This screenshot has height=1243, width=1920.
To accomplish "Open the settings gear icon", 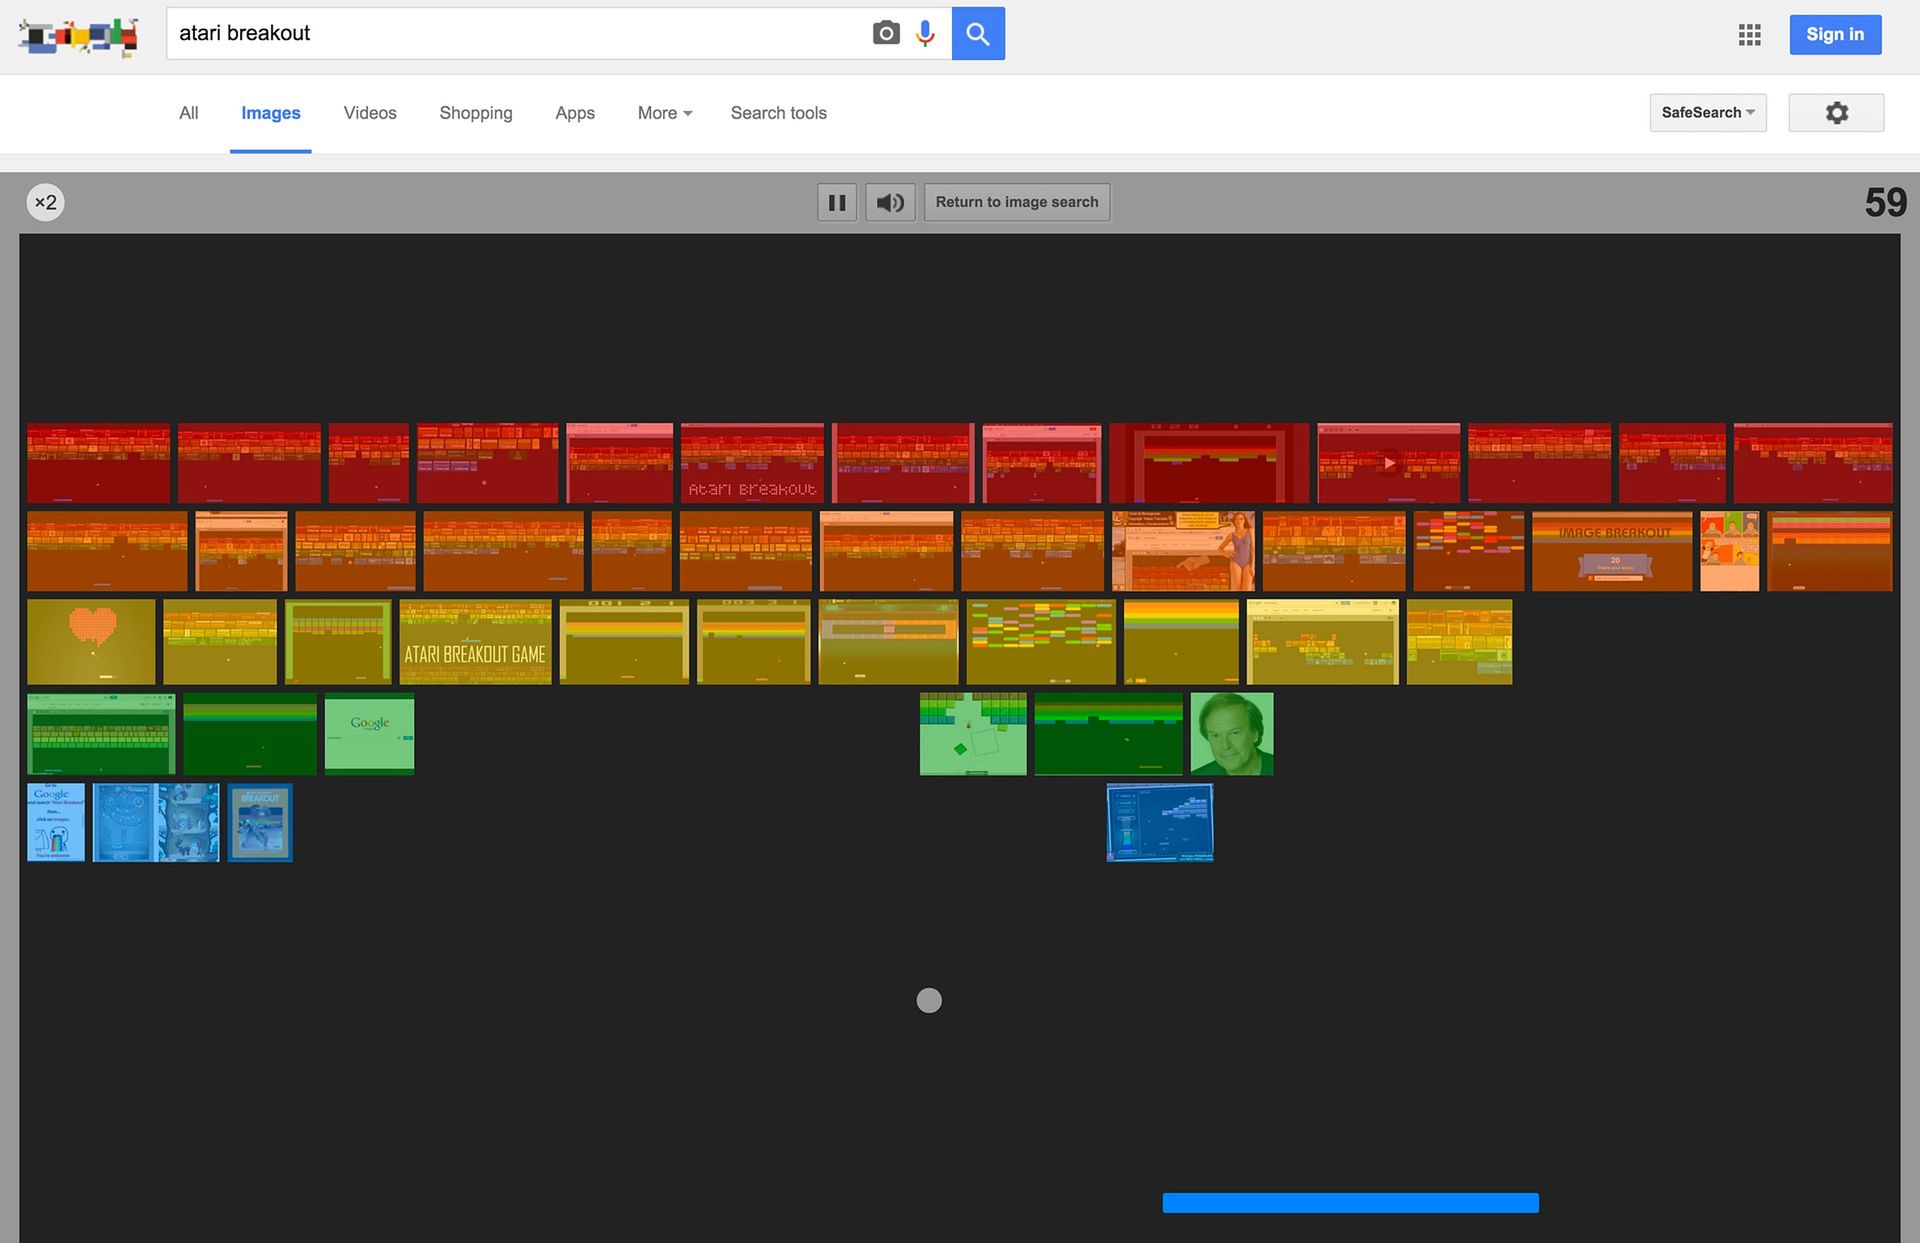I will (x=1836, y=113).
